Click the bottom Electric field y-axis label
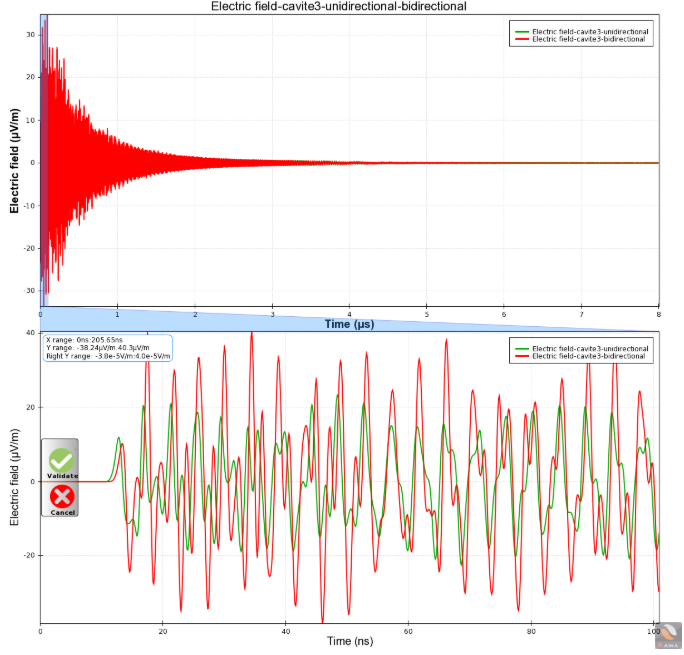Viewport: 684px width, 655px height. click(15, 478)
